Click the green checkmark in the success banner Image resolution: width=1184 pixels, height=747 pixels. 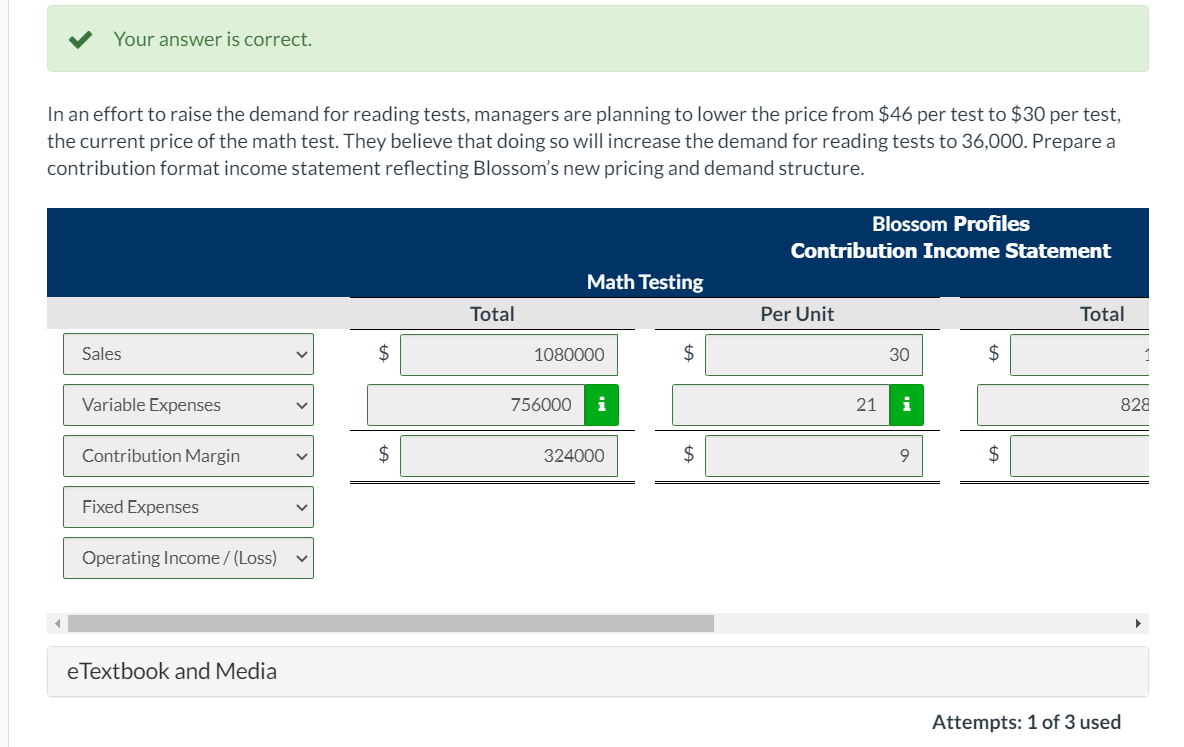pyautogui.click(x=79, y=38)
